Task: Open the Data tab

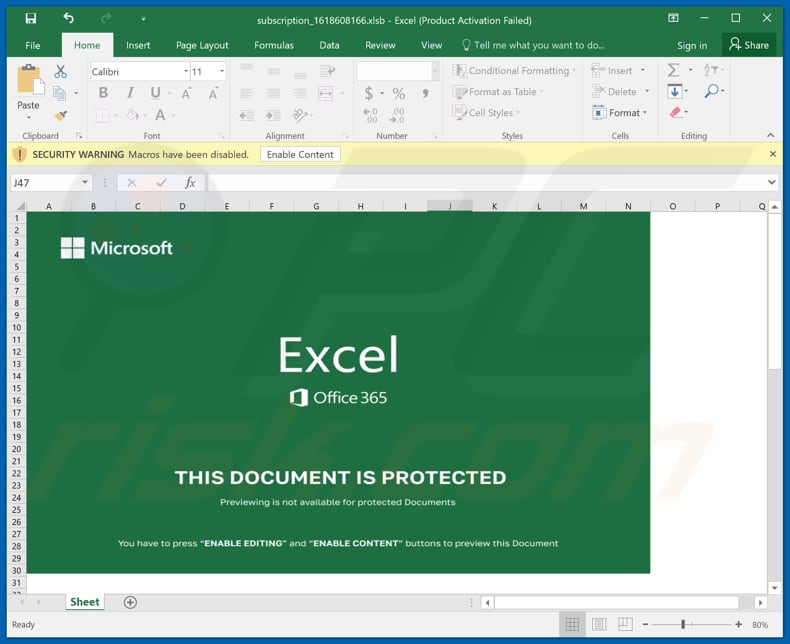Action: point(329,45)
